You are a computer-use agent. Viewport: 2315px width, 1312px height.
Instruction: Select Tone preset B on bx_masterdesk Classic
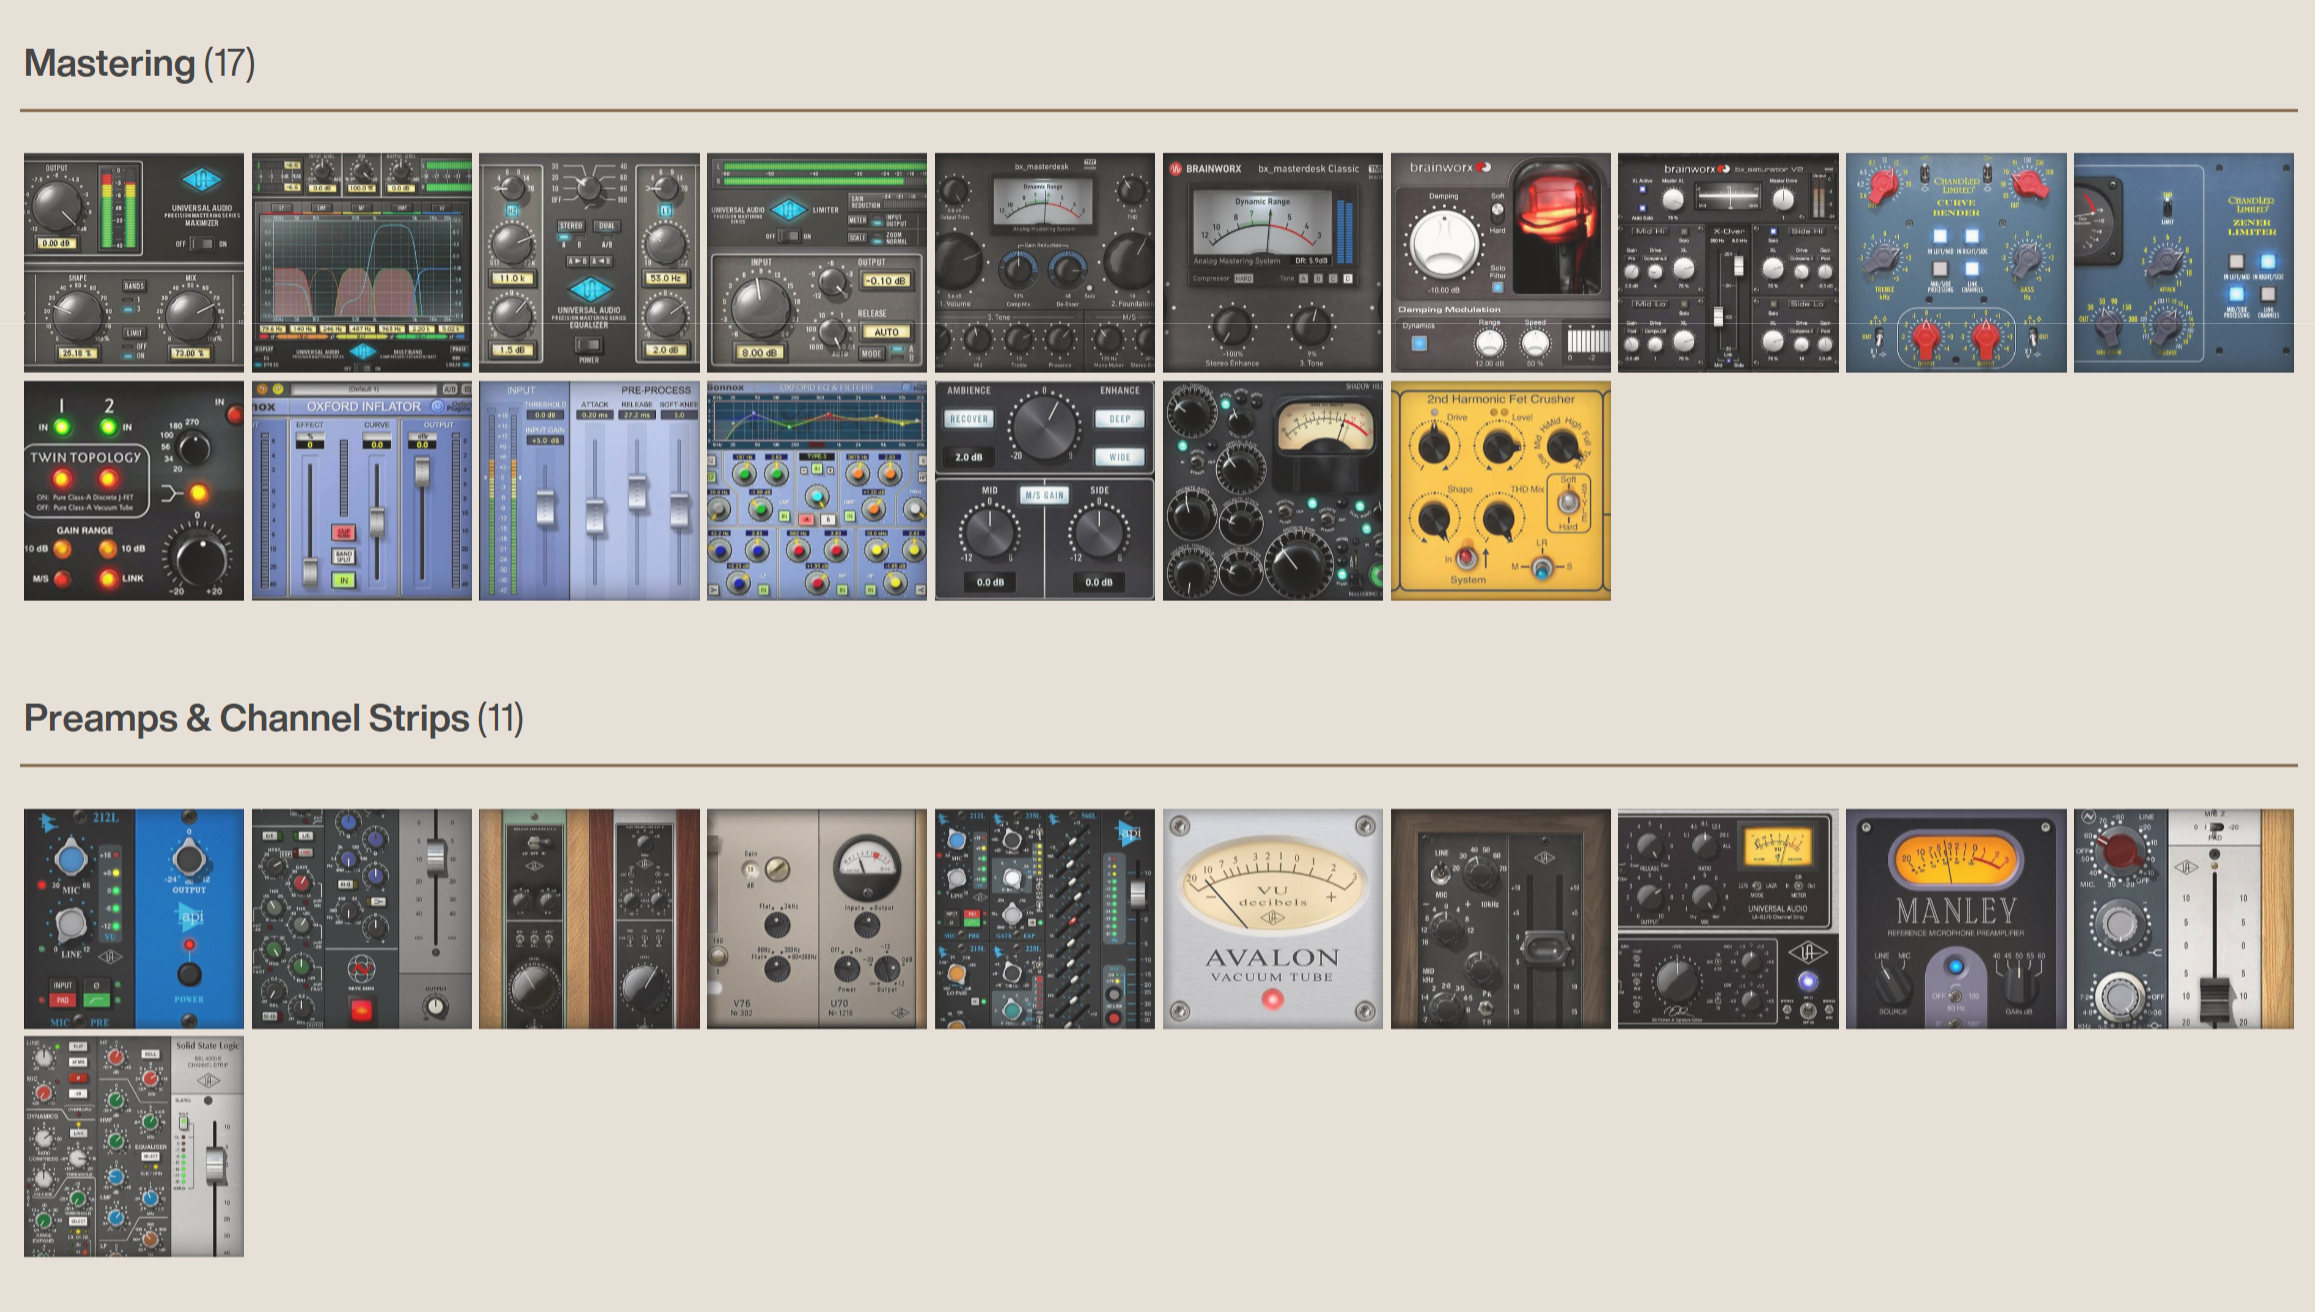click(x=1319, y=278)
